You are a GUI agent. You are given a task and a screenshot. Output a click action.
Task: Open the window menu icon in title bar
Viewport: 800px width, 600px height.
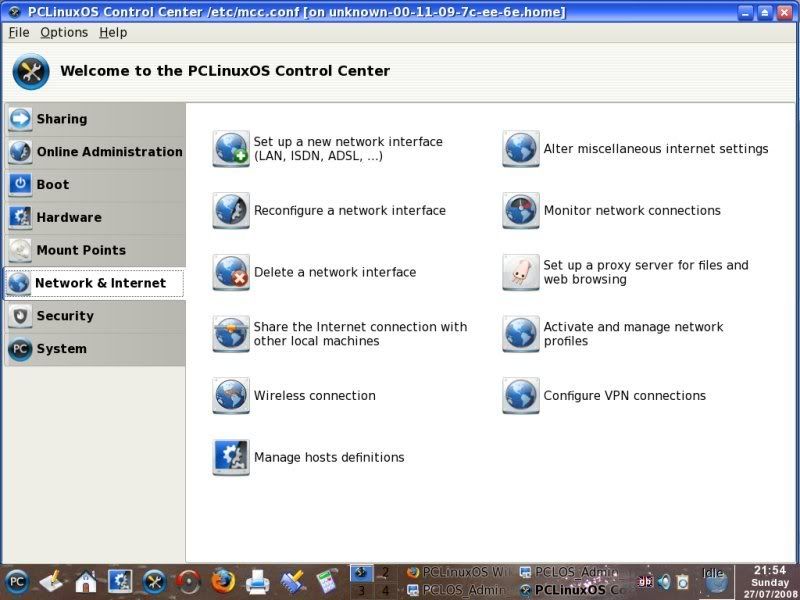click(x=14, y=12)
